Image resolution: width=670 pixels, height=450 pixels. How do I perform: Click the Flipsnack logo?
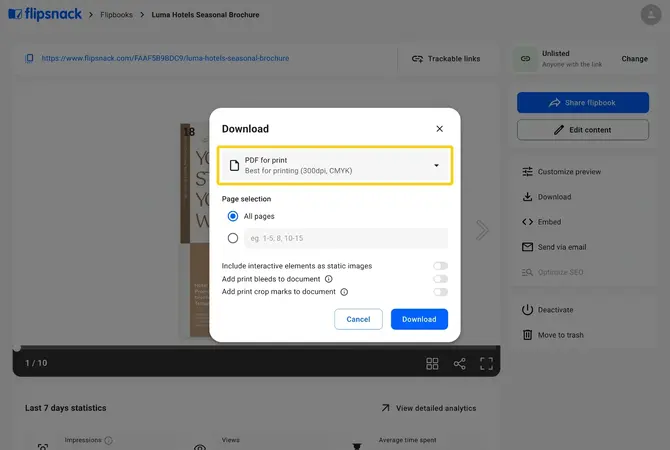45,15
